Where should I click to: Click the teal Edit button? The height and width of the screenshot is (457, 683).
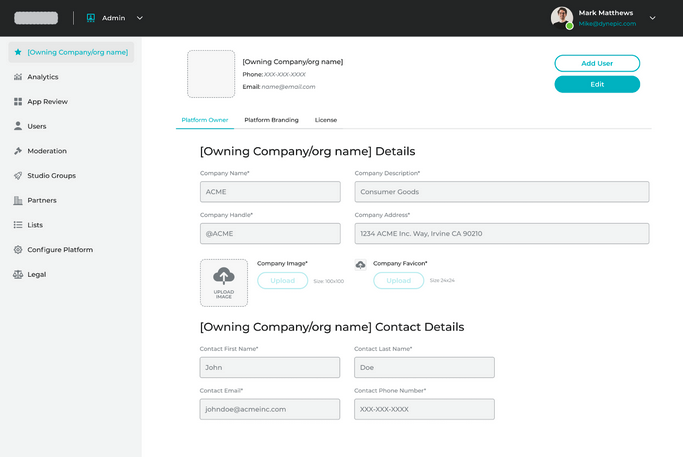[x=597, y=84]
